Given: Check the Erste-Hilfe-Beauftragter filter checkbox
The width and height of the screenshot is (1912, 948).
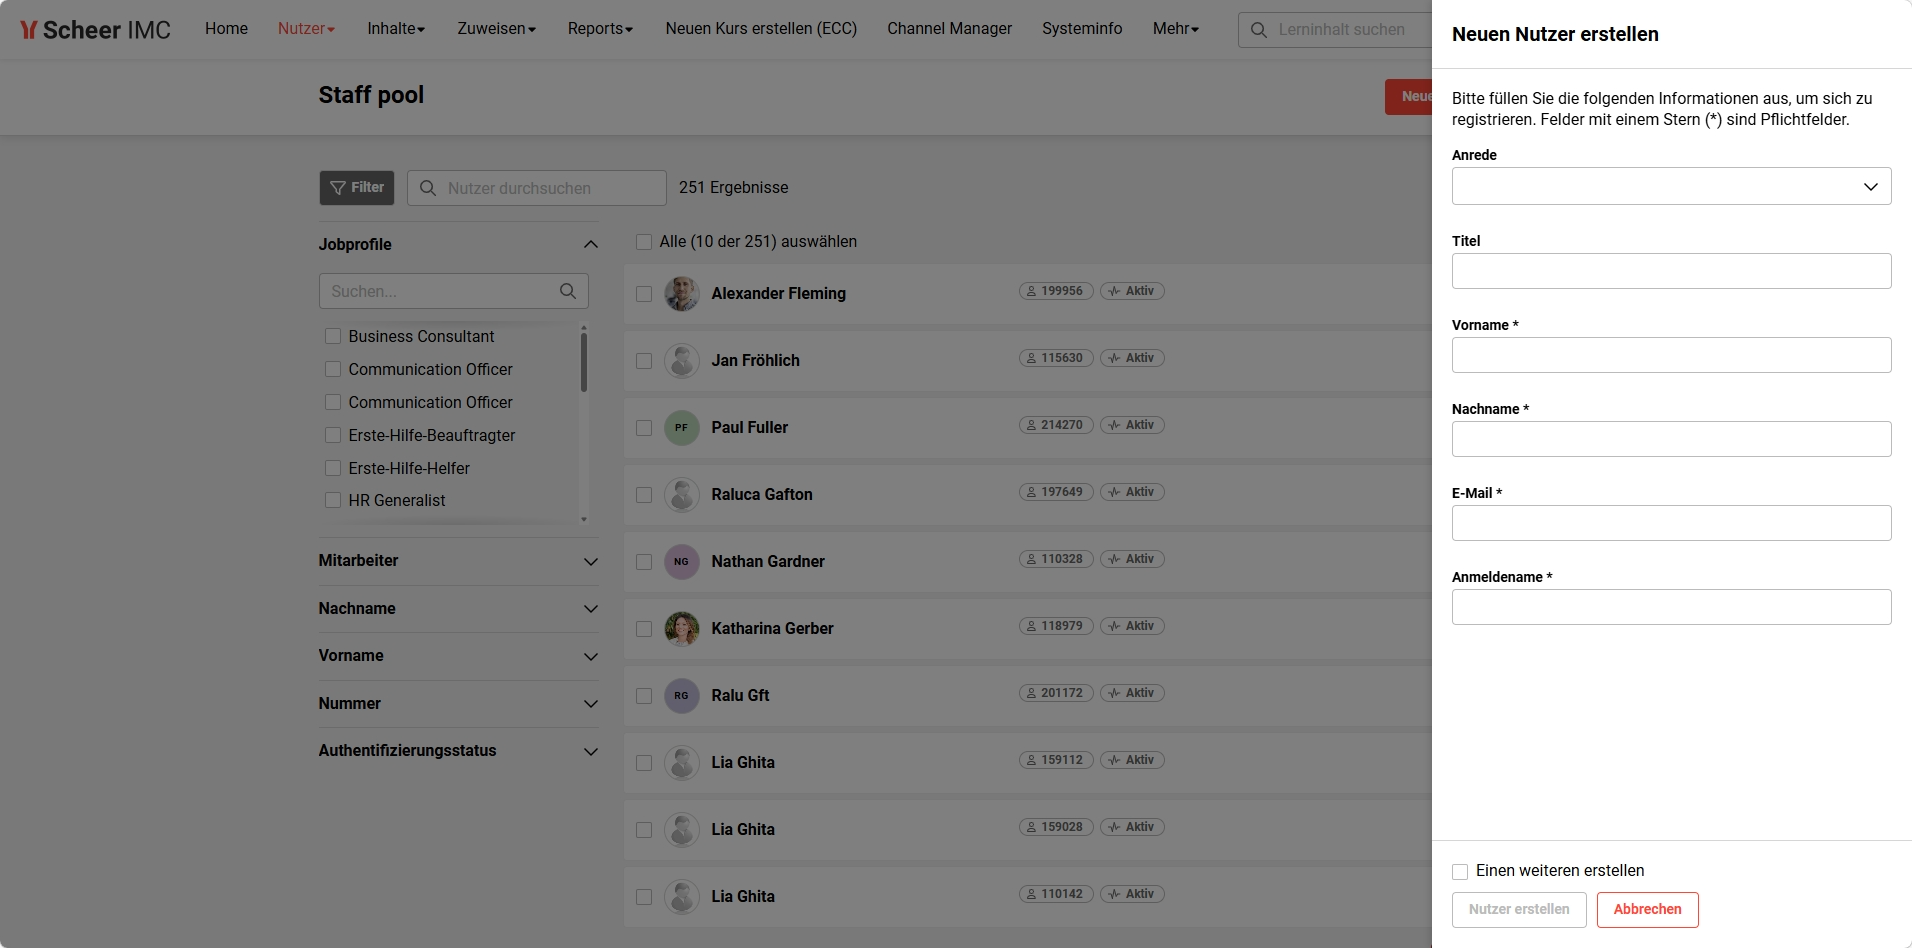Looking at the screenshot, I should (333, 435).
